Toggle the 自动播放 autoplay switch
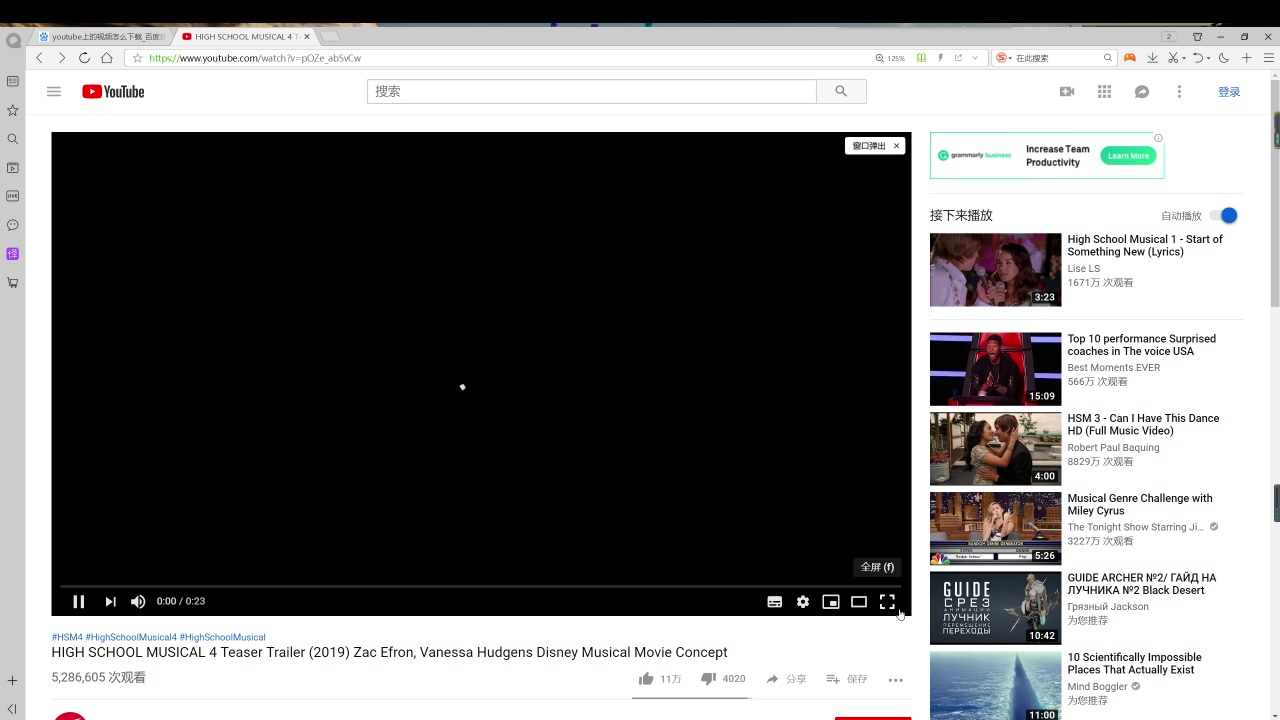 pyautogui.click(x=1224, y=215)
